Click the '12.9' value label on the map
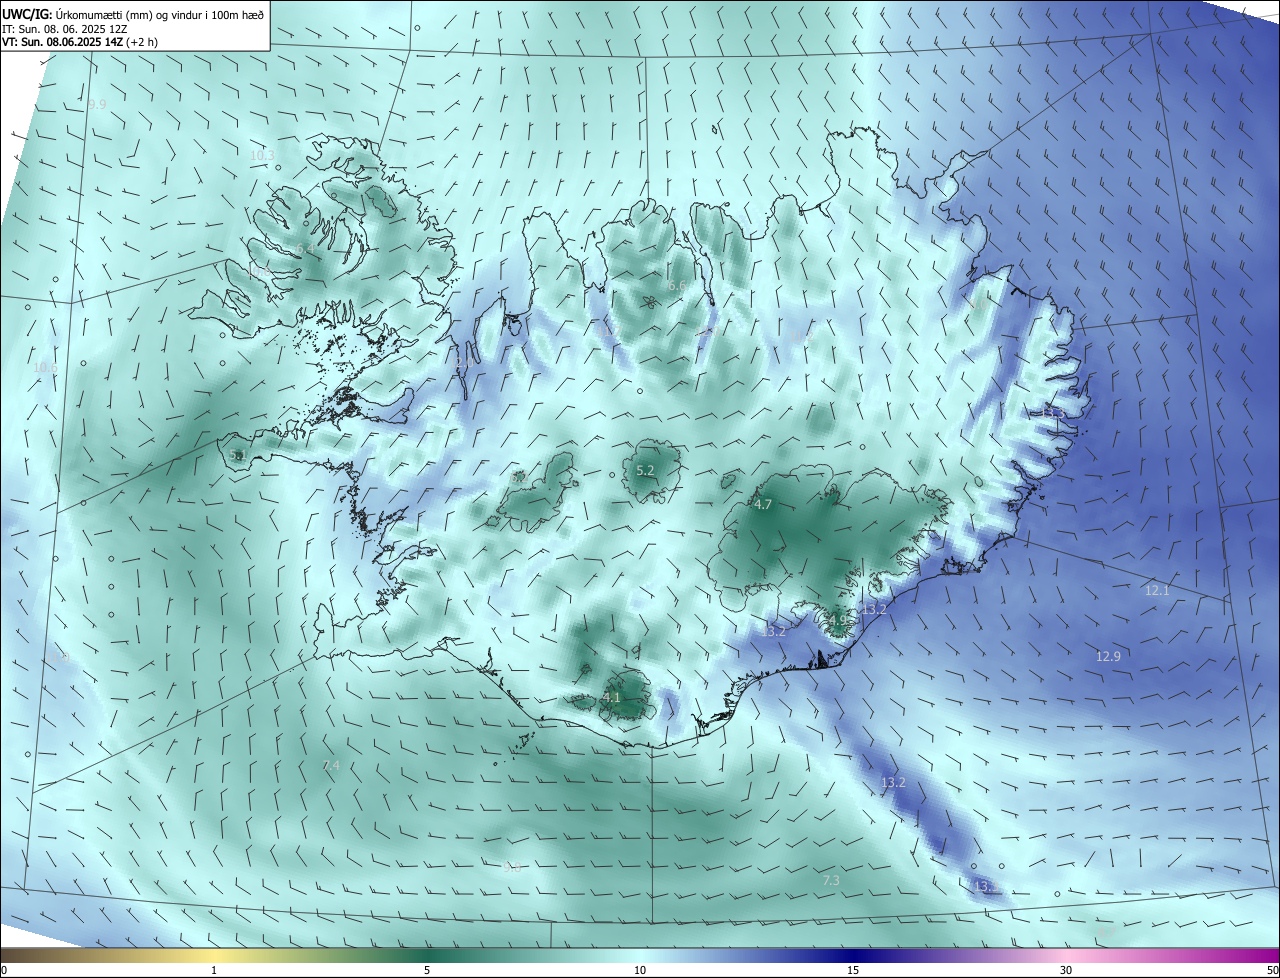 pos(1108,656)
